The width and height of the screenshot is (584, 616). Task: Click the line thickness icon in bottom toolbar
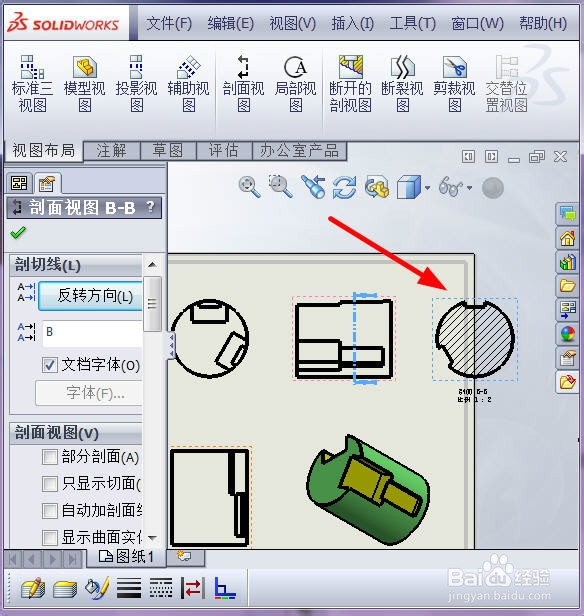click(x=129, y=588)
